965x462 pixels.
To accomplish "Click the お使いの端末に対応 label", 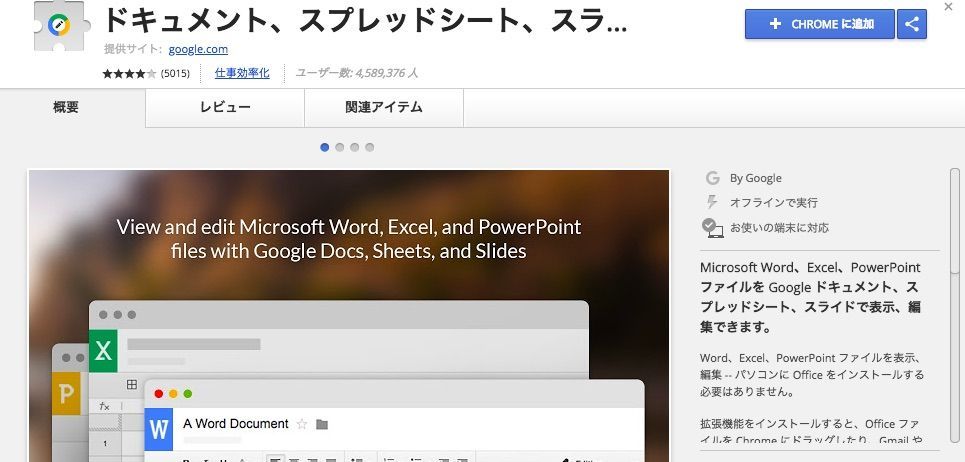I will pos(779,228).
